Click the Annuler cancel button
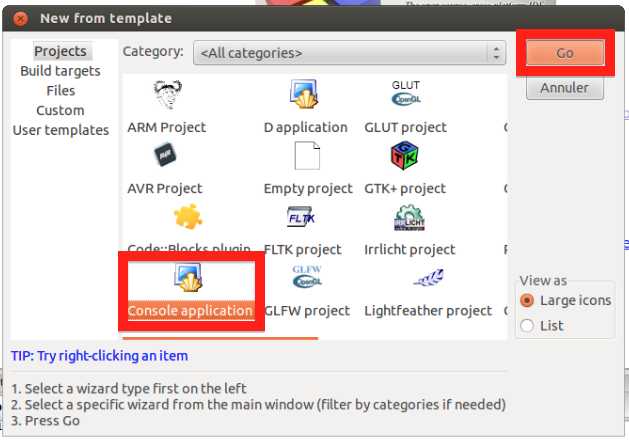This screenshot has height=443, width=629. coord(565,88)
